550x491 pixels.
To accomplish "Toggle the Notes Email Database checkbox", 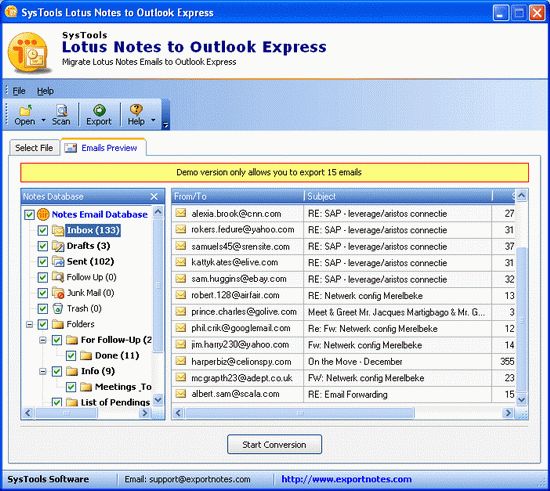I will pyautogui.click(x=29, y=214).
